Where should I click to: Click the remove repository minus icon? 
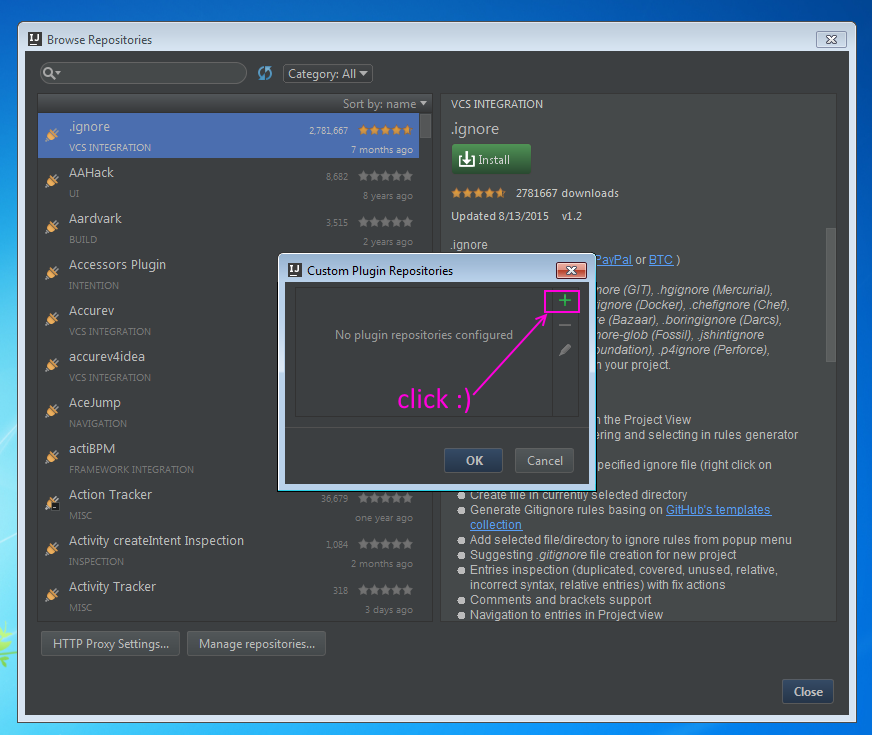564,325
